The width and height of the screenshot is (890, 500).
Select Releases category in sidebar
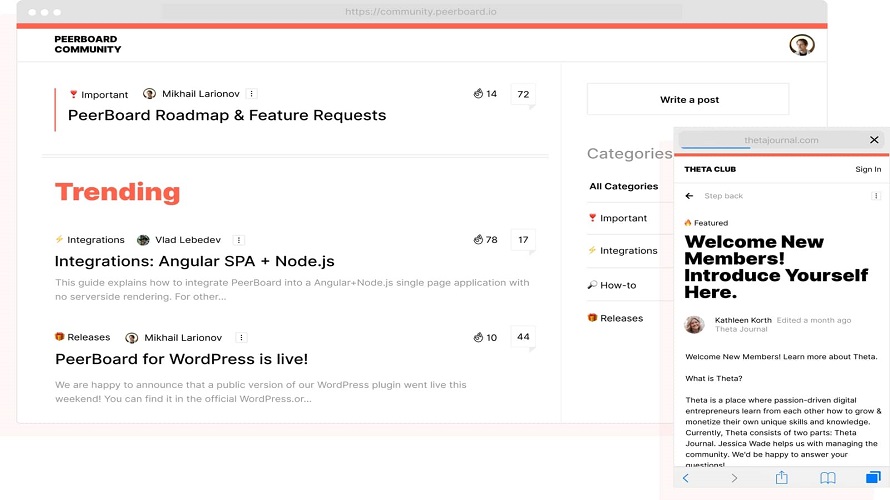coord(615,318)
